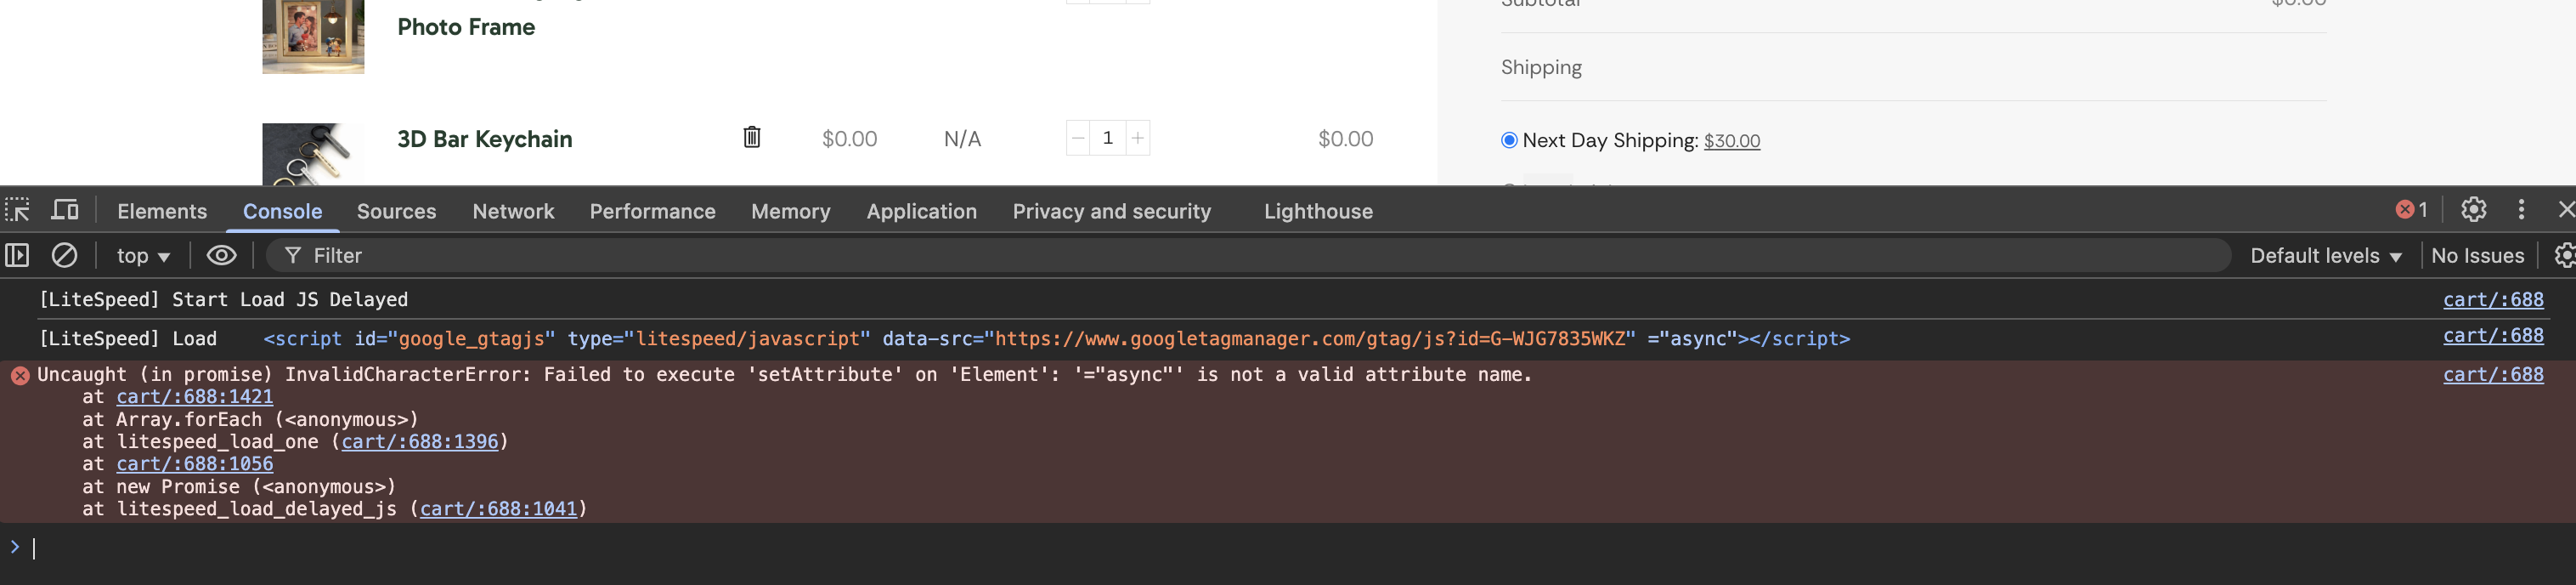
Task: Create a live expression with the eye icon
Action: click(x=221, y=255)
